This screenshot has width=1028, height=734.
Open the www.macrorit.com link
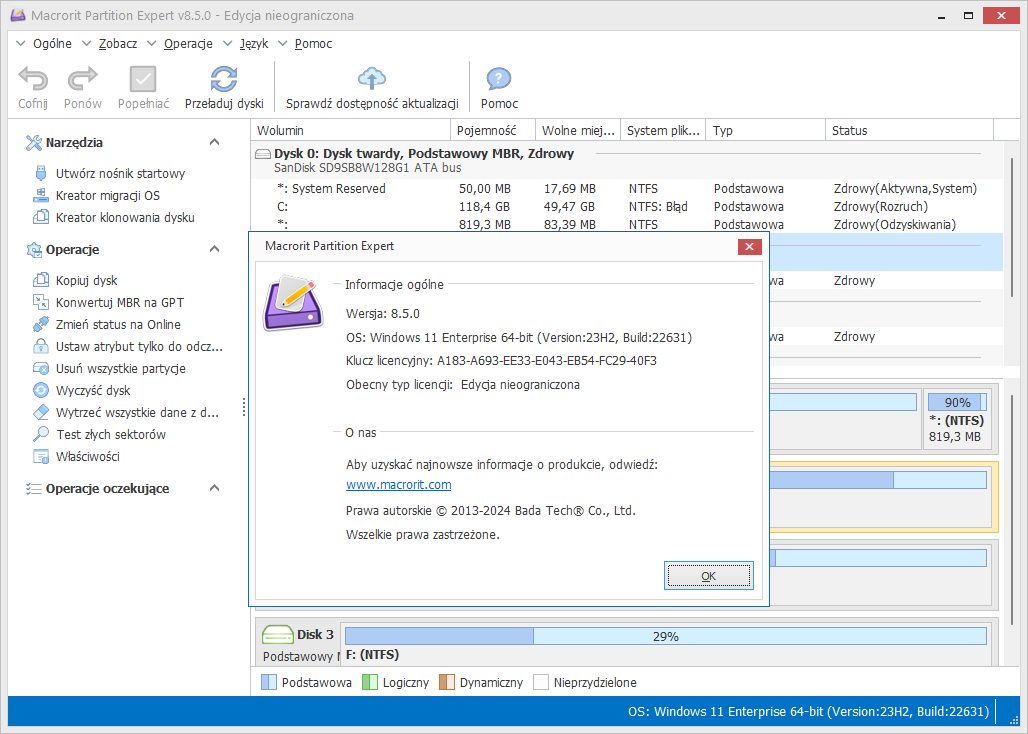(399, 485)
